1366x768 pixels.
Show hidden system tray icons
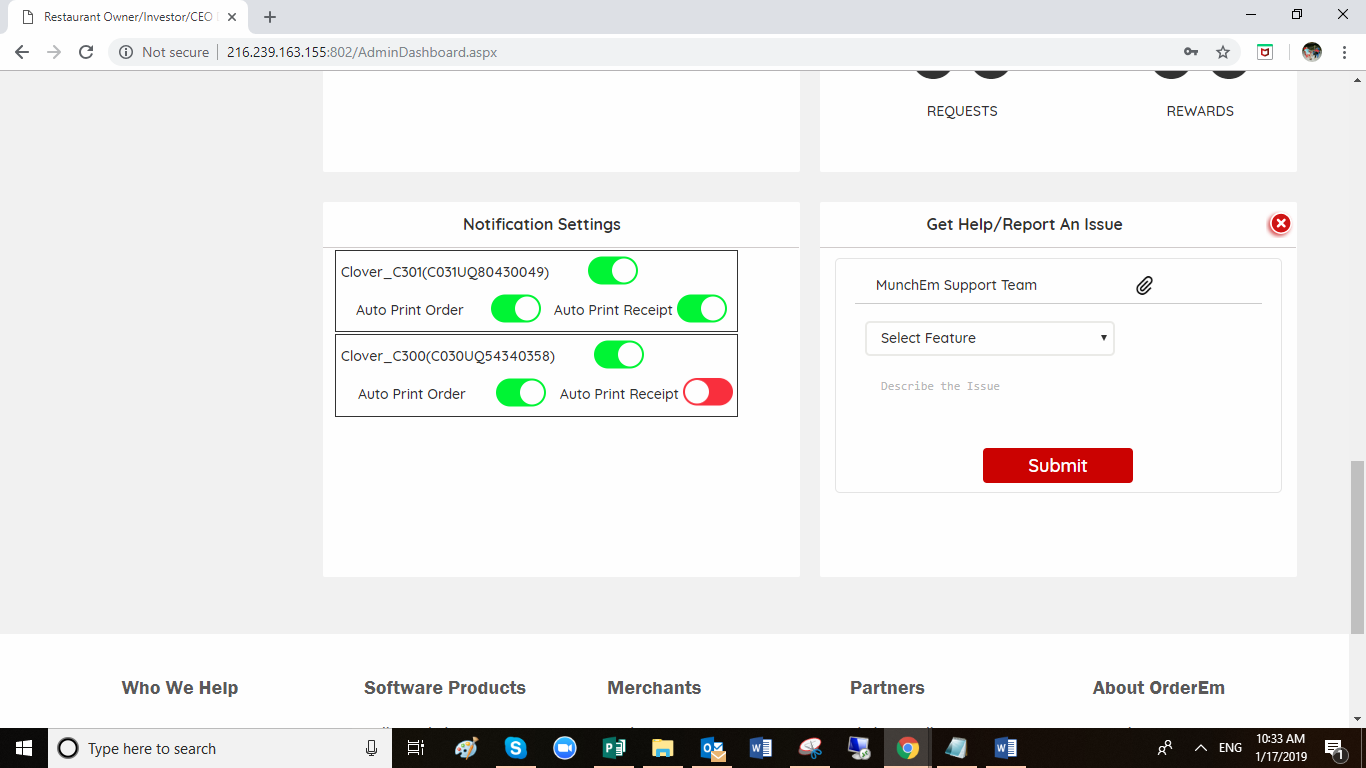coord(1200,748)
